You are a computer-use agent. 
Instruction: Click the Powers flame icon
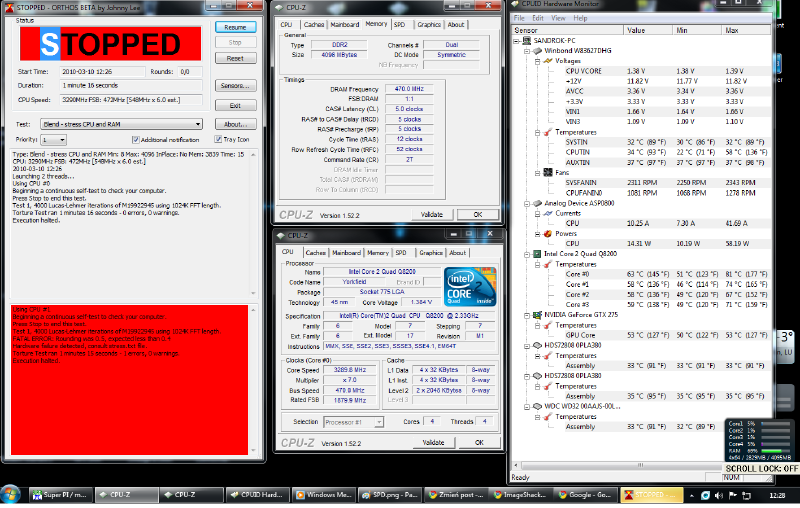pos(548,234)
